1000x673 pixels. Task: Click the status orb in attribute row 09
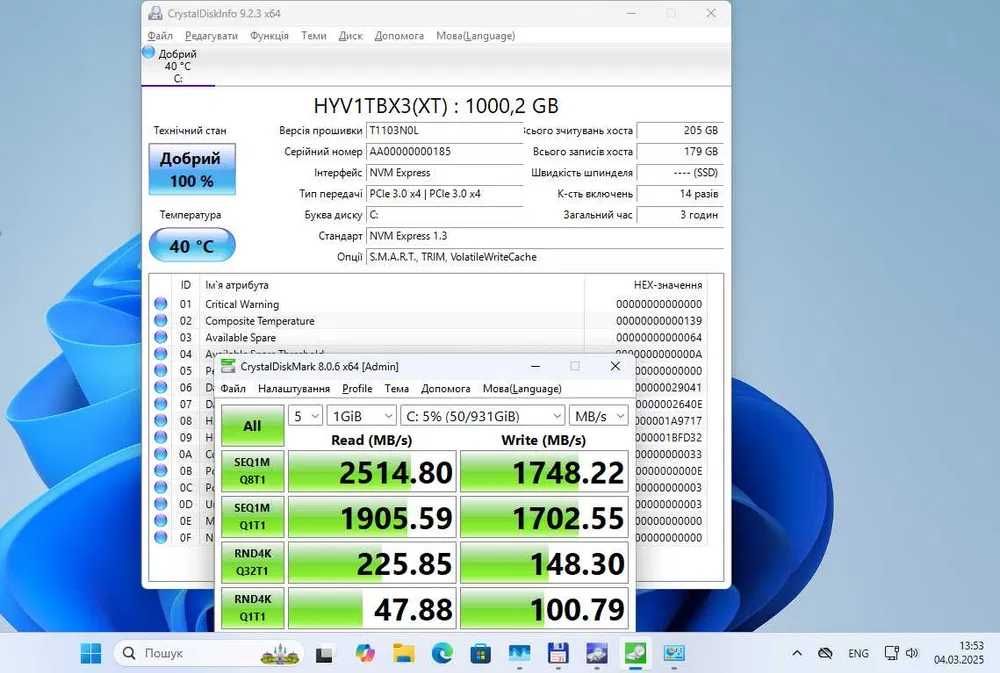[x=161, y=437]
